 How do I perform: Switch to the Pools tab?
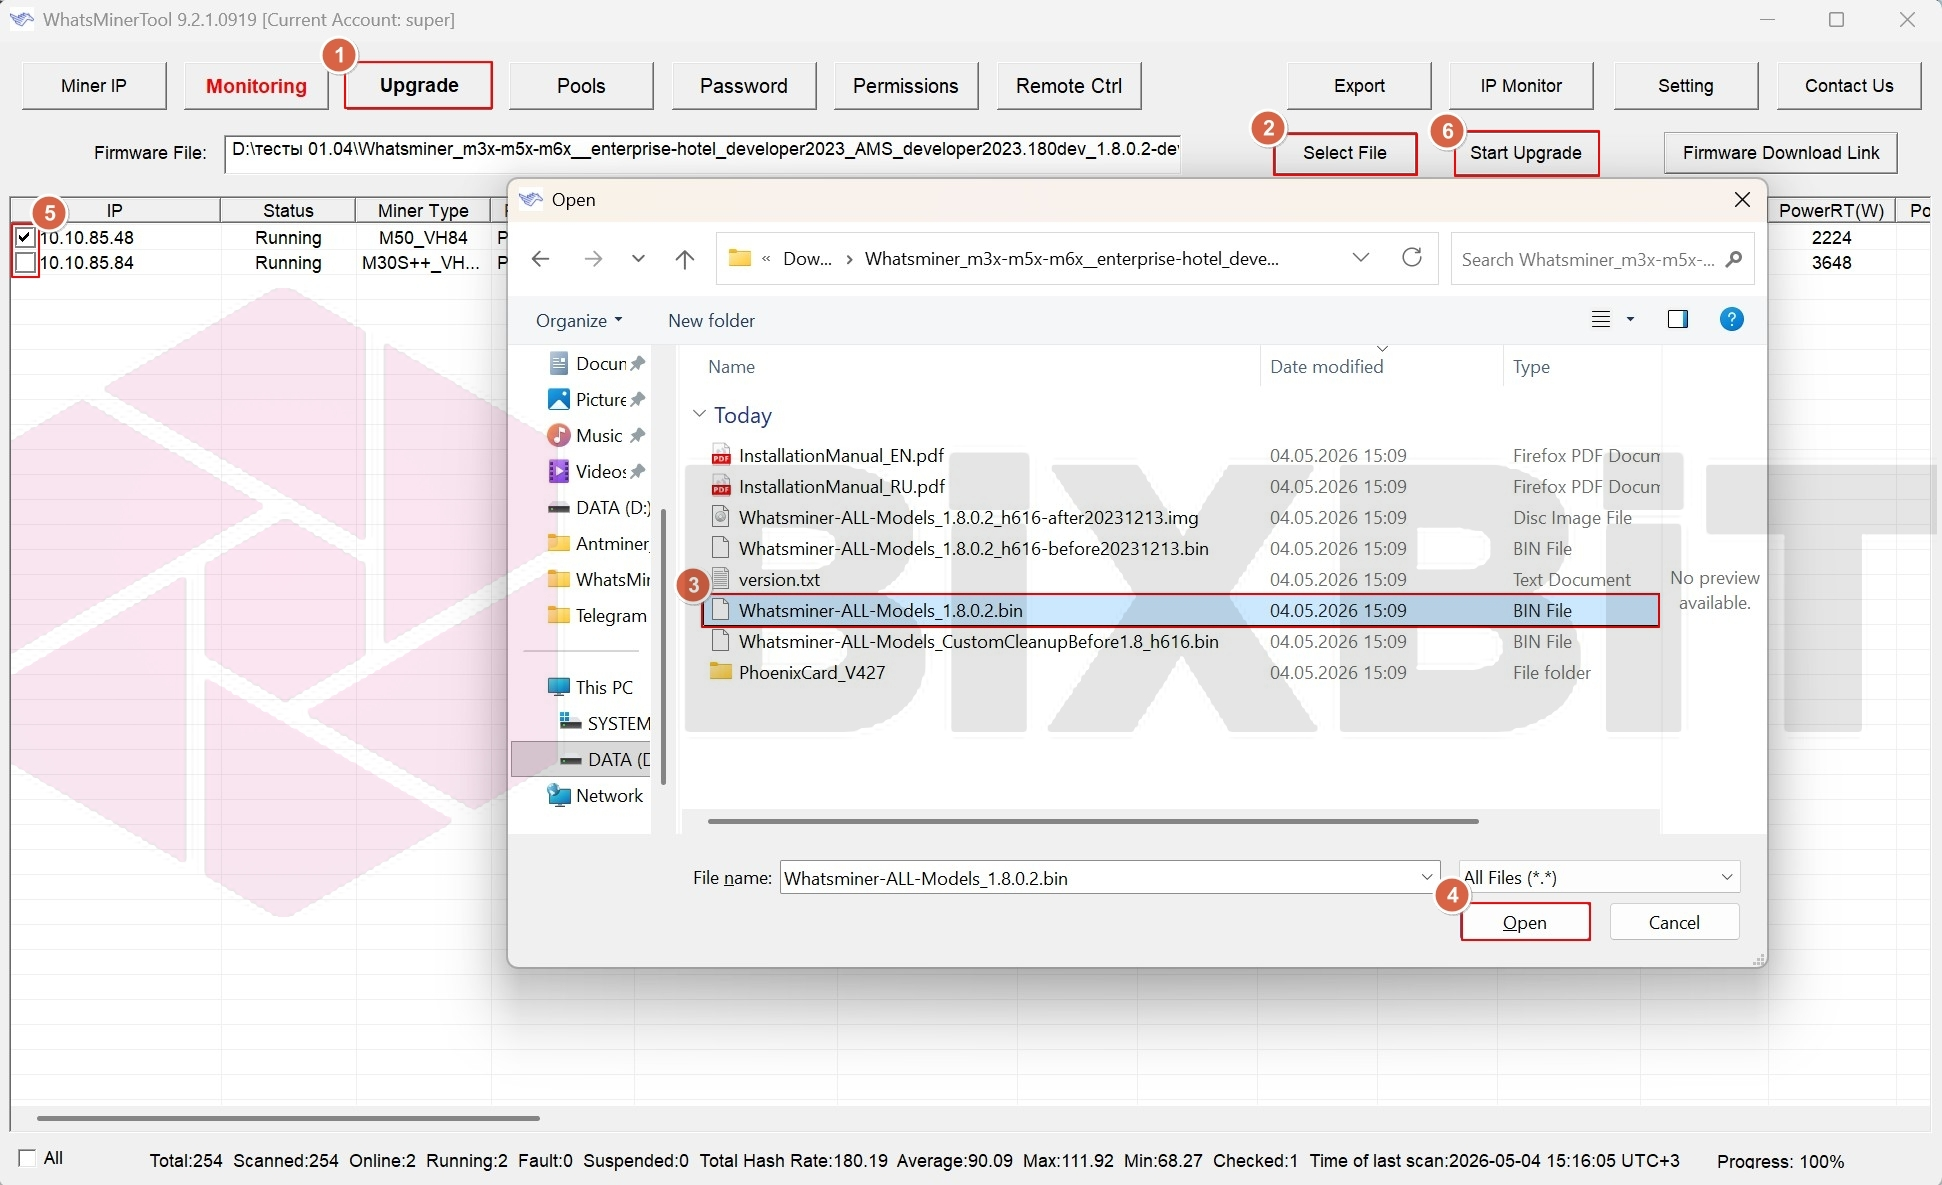point(581,86)
